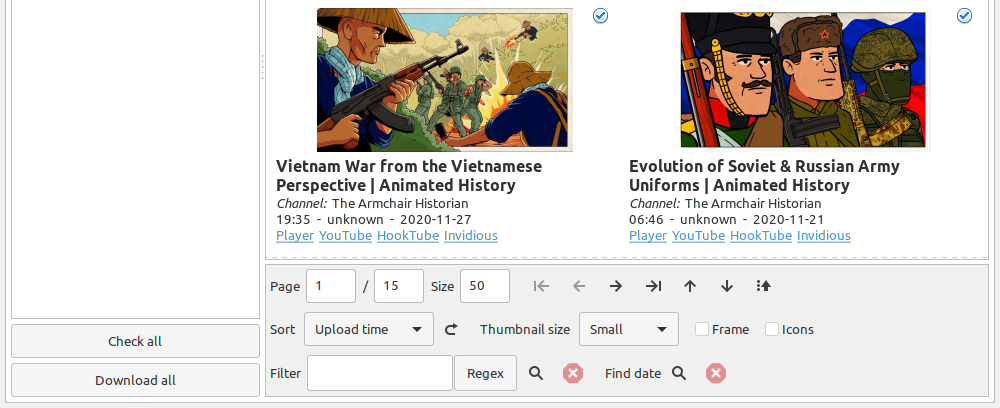The width and height of the screenshot is (1000, 408).
Task: Click the Filter text input field
Action: [379, 374]
